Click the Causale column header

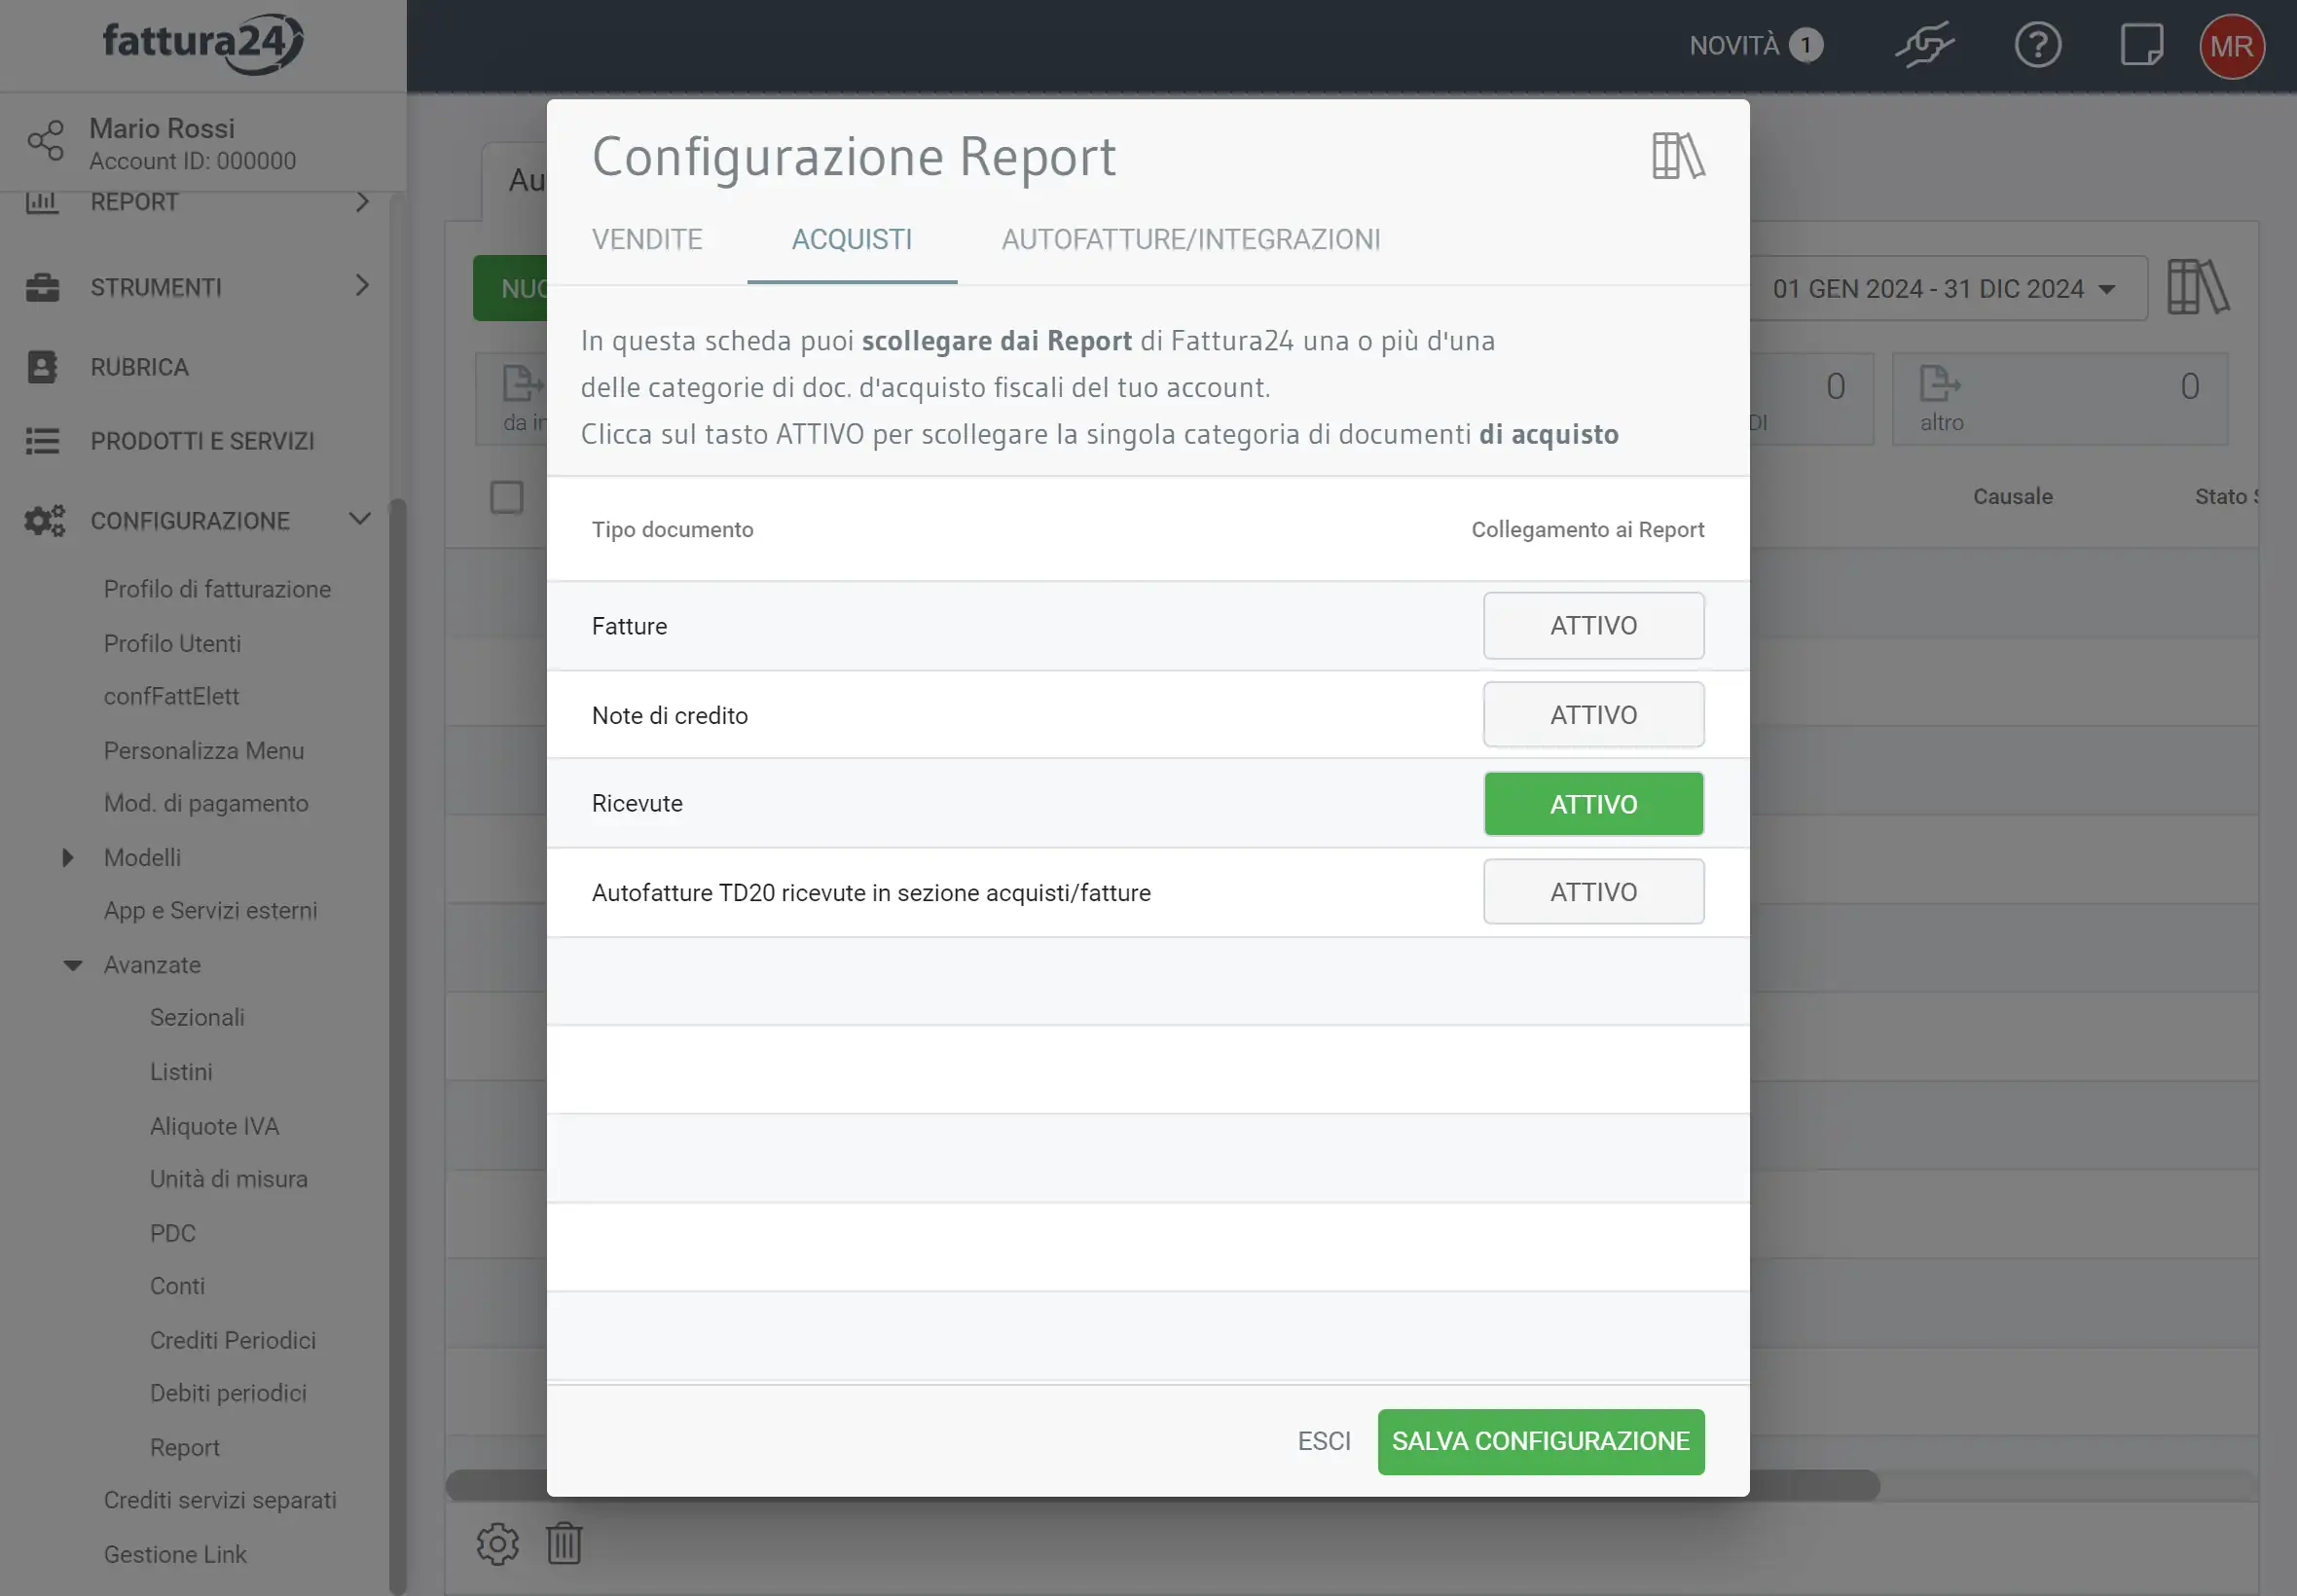[2012, 497]
